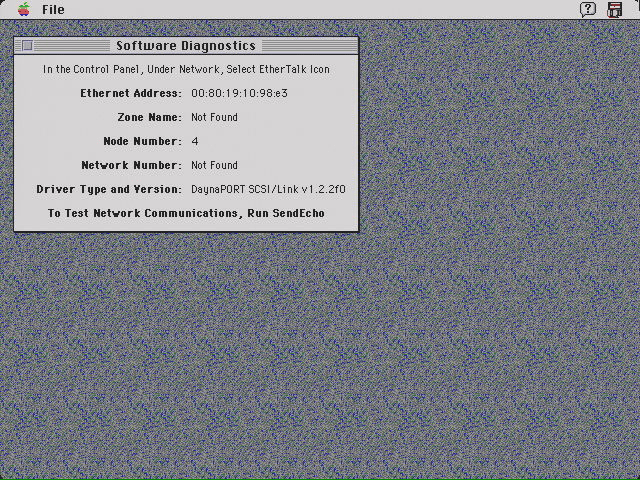Click the Driver Type and Version label
The height and width of the screenshot is (480, 640).
[x=109, y=189]
